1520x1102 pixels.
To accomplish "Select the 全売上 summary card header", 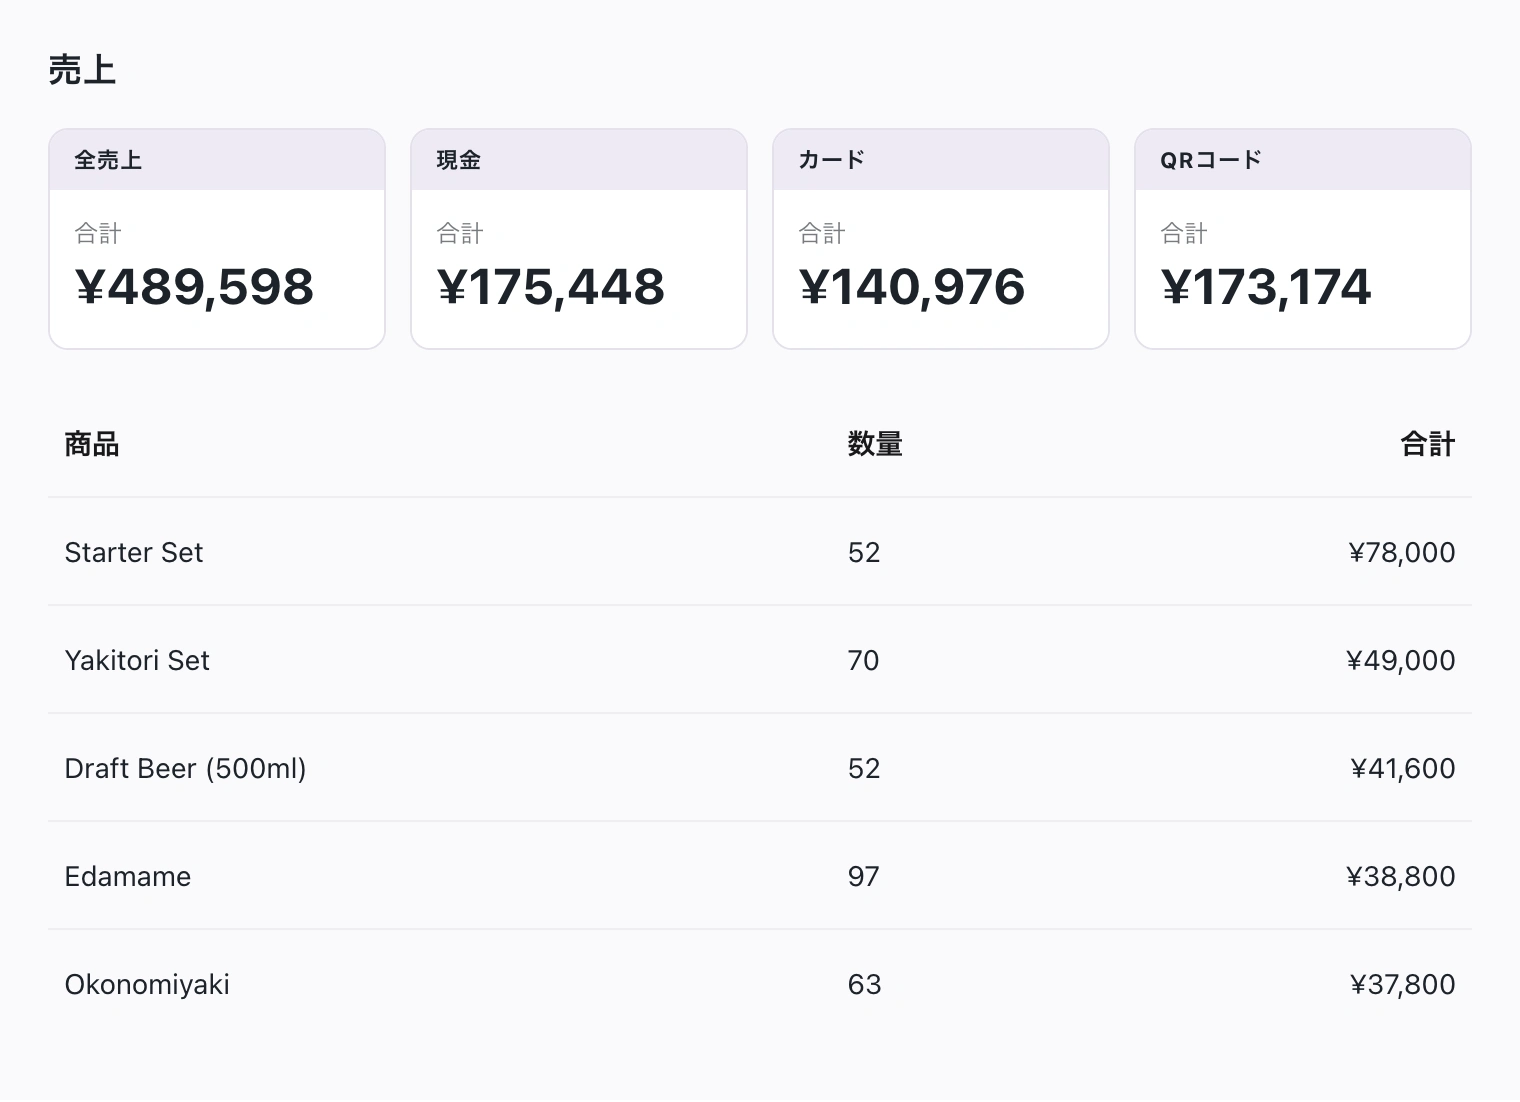I will [x=217, y=160].
